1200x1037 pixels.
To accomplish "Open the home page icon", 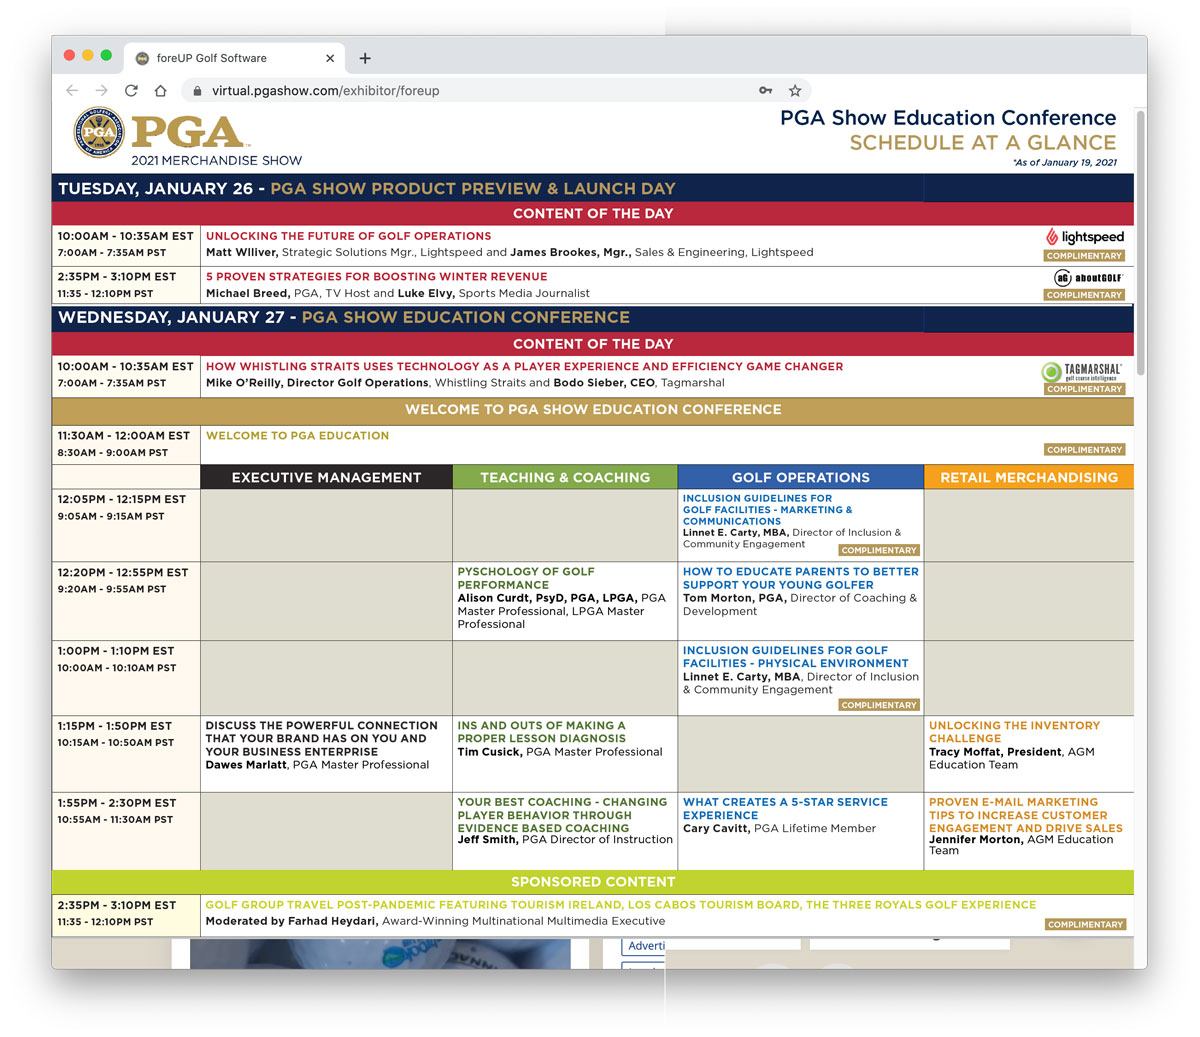I will point(160,90).
